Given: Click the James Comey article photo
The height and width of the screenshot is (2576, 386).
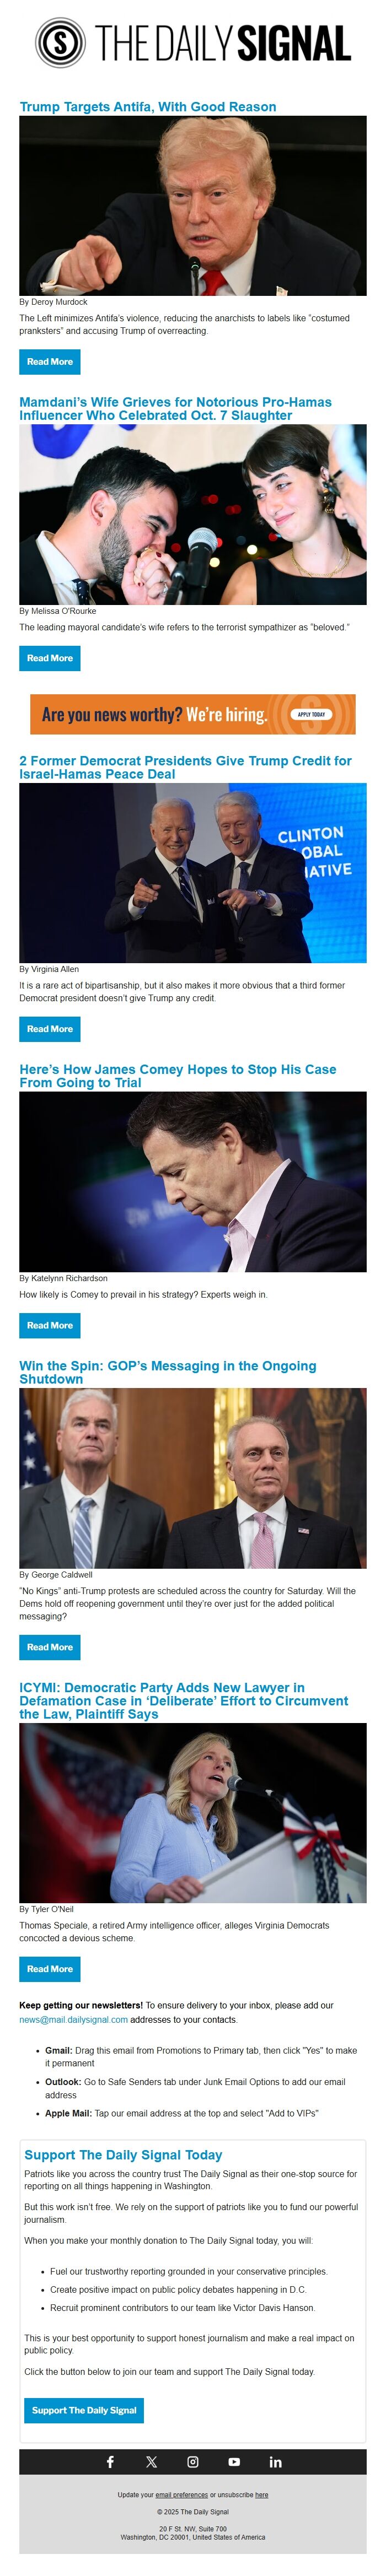Looking at the screenshot, I should [193, 1181].
